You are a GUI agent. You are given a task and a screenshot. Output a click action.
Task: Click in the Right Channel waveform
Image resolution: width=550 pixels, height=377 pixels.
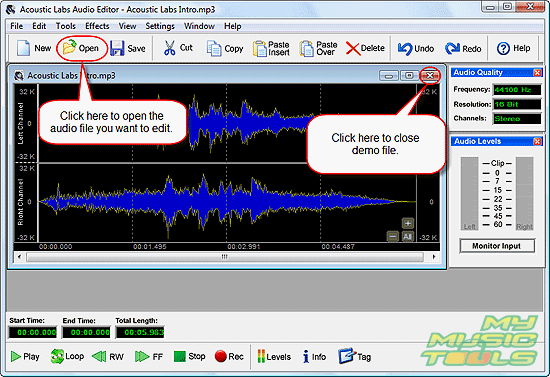pyautogui.click(x=227, y=202)
